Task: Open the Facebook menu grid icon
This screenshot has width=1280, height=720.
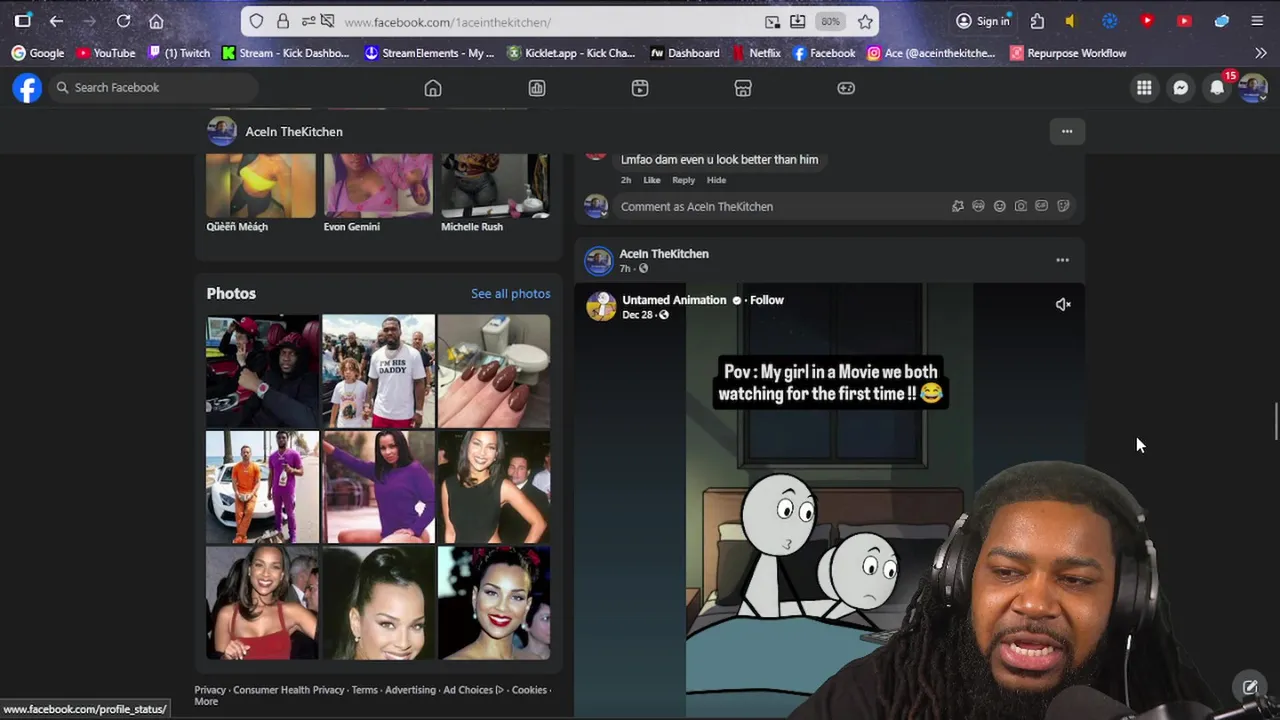Action: (x=1144, y=88)
